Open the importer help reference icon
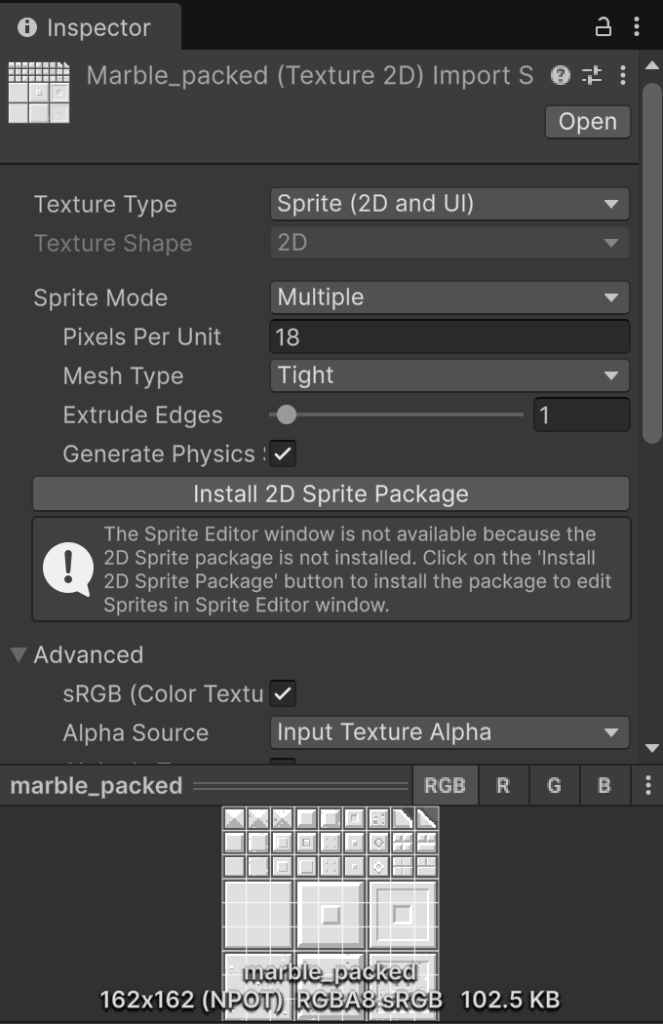Image resolution: width=663 pixels, height=1024 pixels. click(561, 76)
